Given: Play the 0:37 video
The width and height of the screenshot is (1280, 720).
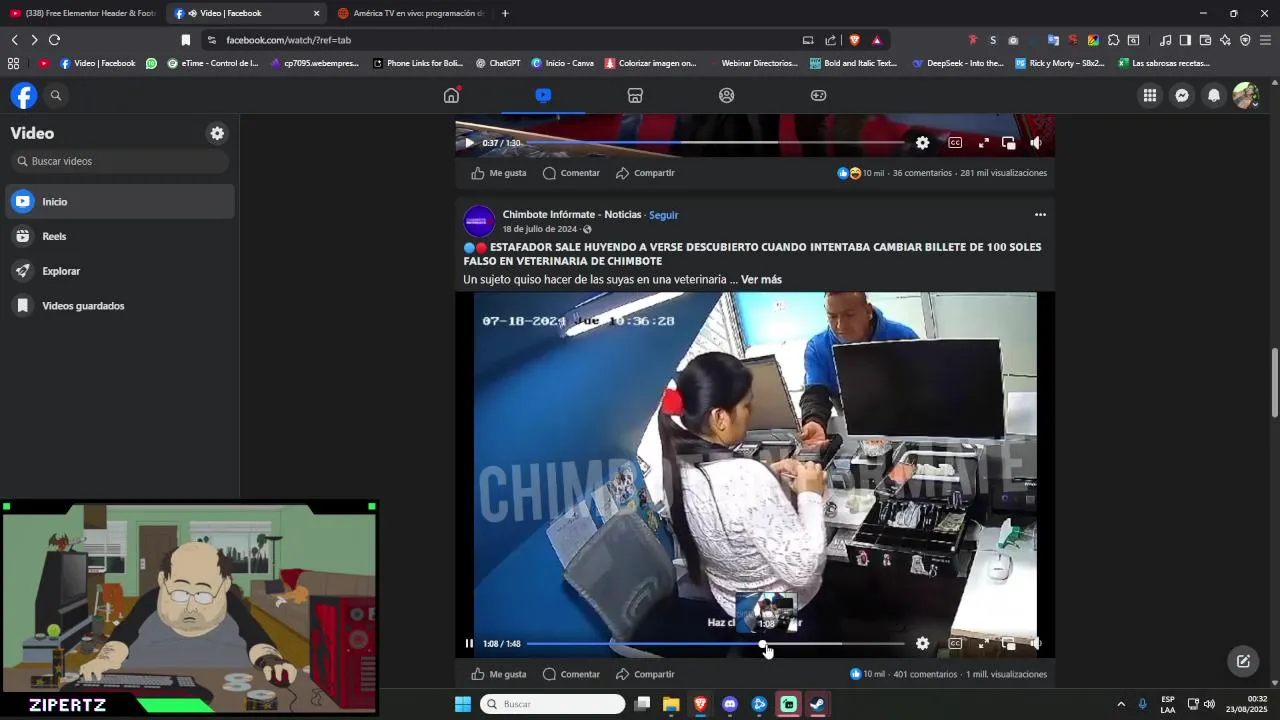Looking at the screenshot, I should 469,143.
